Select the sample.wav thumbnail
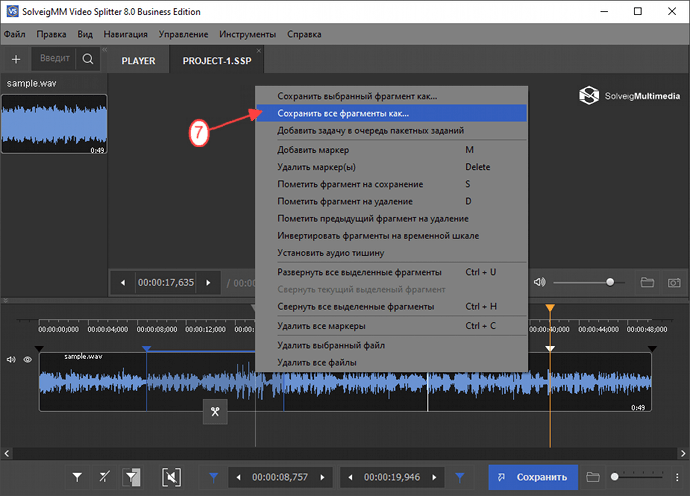This screenshot has width=690, height=496. point(54,124)
